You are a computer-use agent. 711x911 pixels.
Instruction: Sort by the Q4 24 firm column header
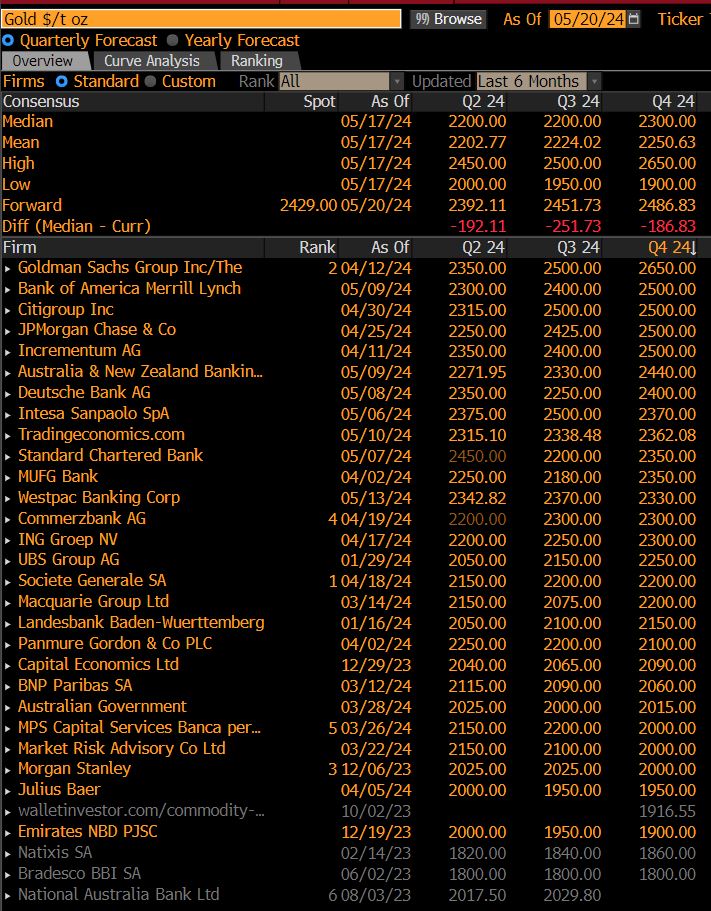pyautogui.click(x=673, y=248)
